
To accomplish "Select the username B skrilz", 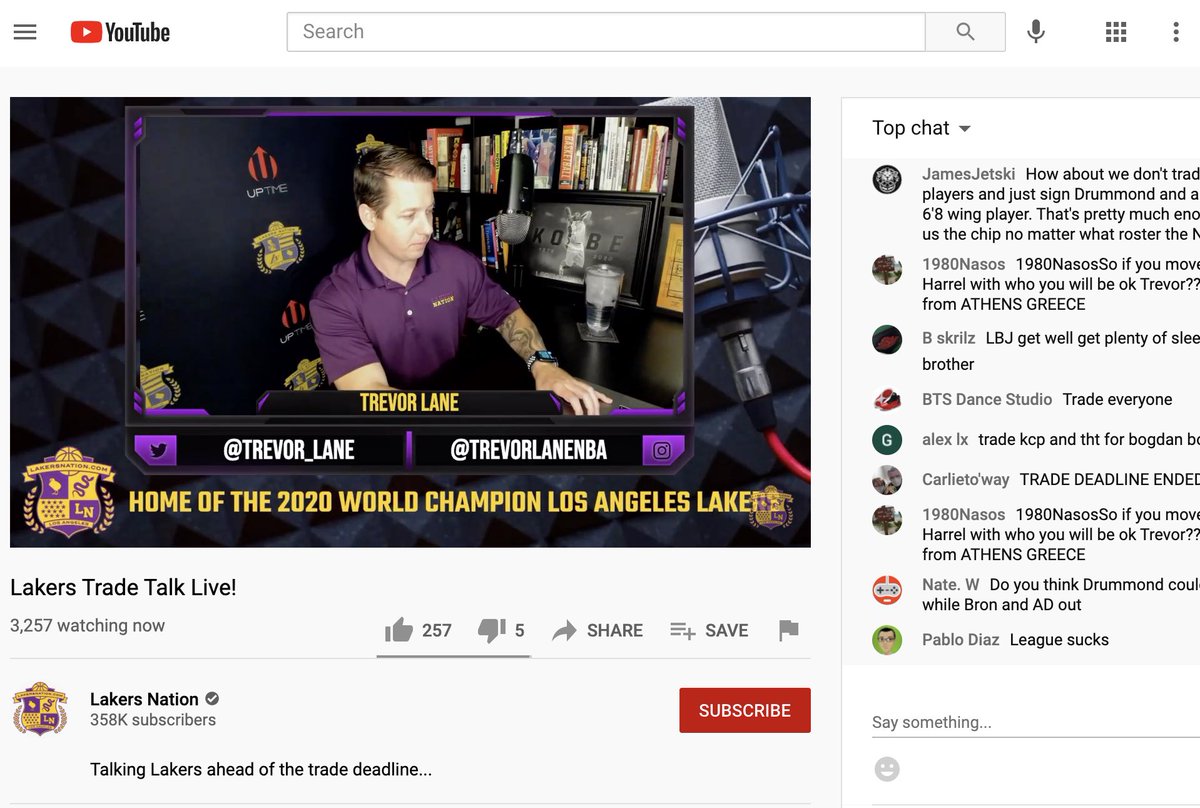I will pyautogui.click(x=949, y=338).
